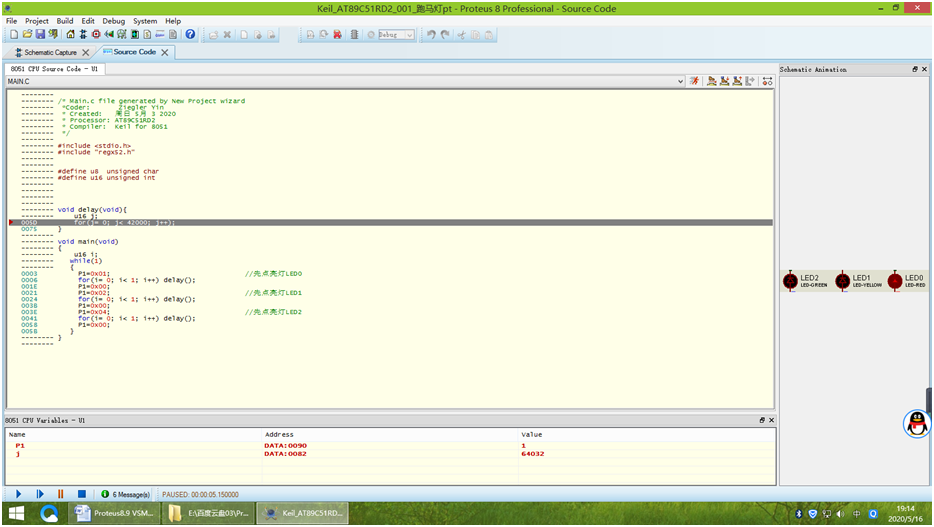Step the simulation one frame
The image size is (934, 527).
pyautogui.click(x=40, y=494)
